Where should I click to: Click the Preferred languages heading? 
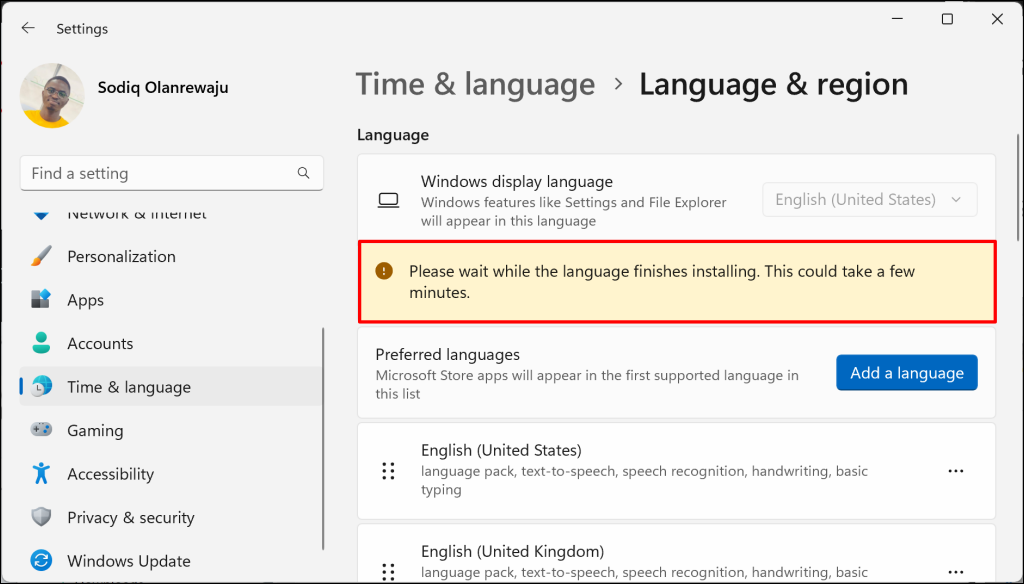(448, 355)
